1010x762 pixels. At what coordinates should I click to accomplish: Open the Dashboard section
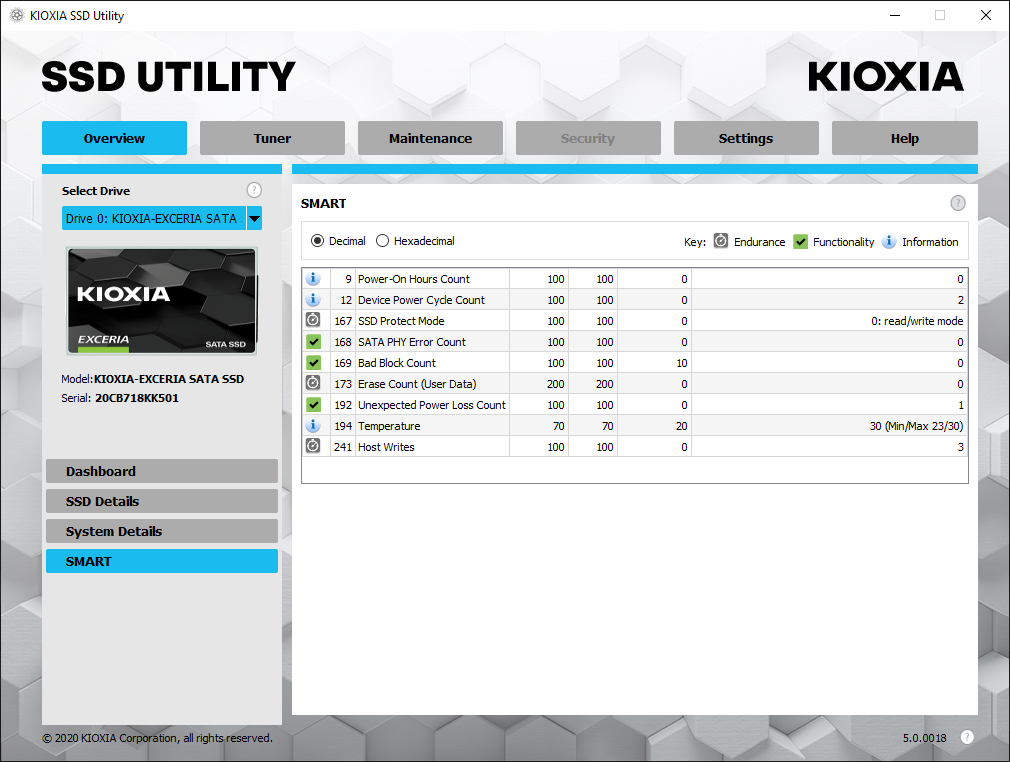162,471
